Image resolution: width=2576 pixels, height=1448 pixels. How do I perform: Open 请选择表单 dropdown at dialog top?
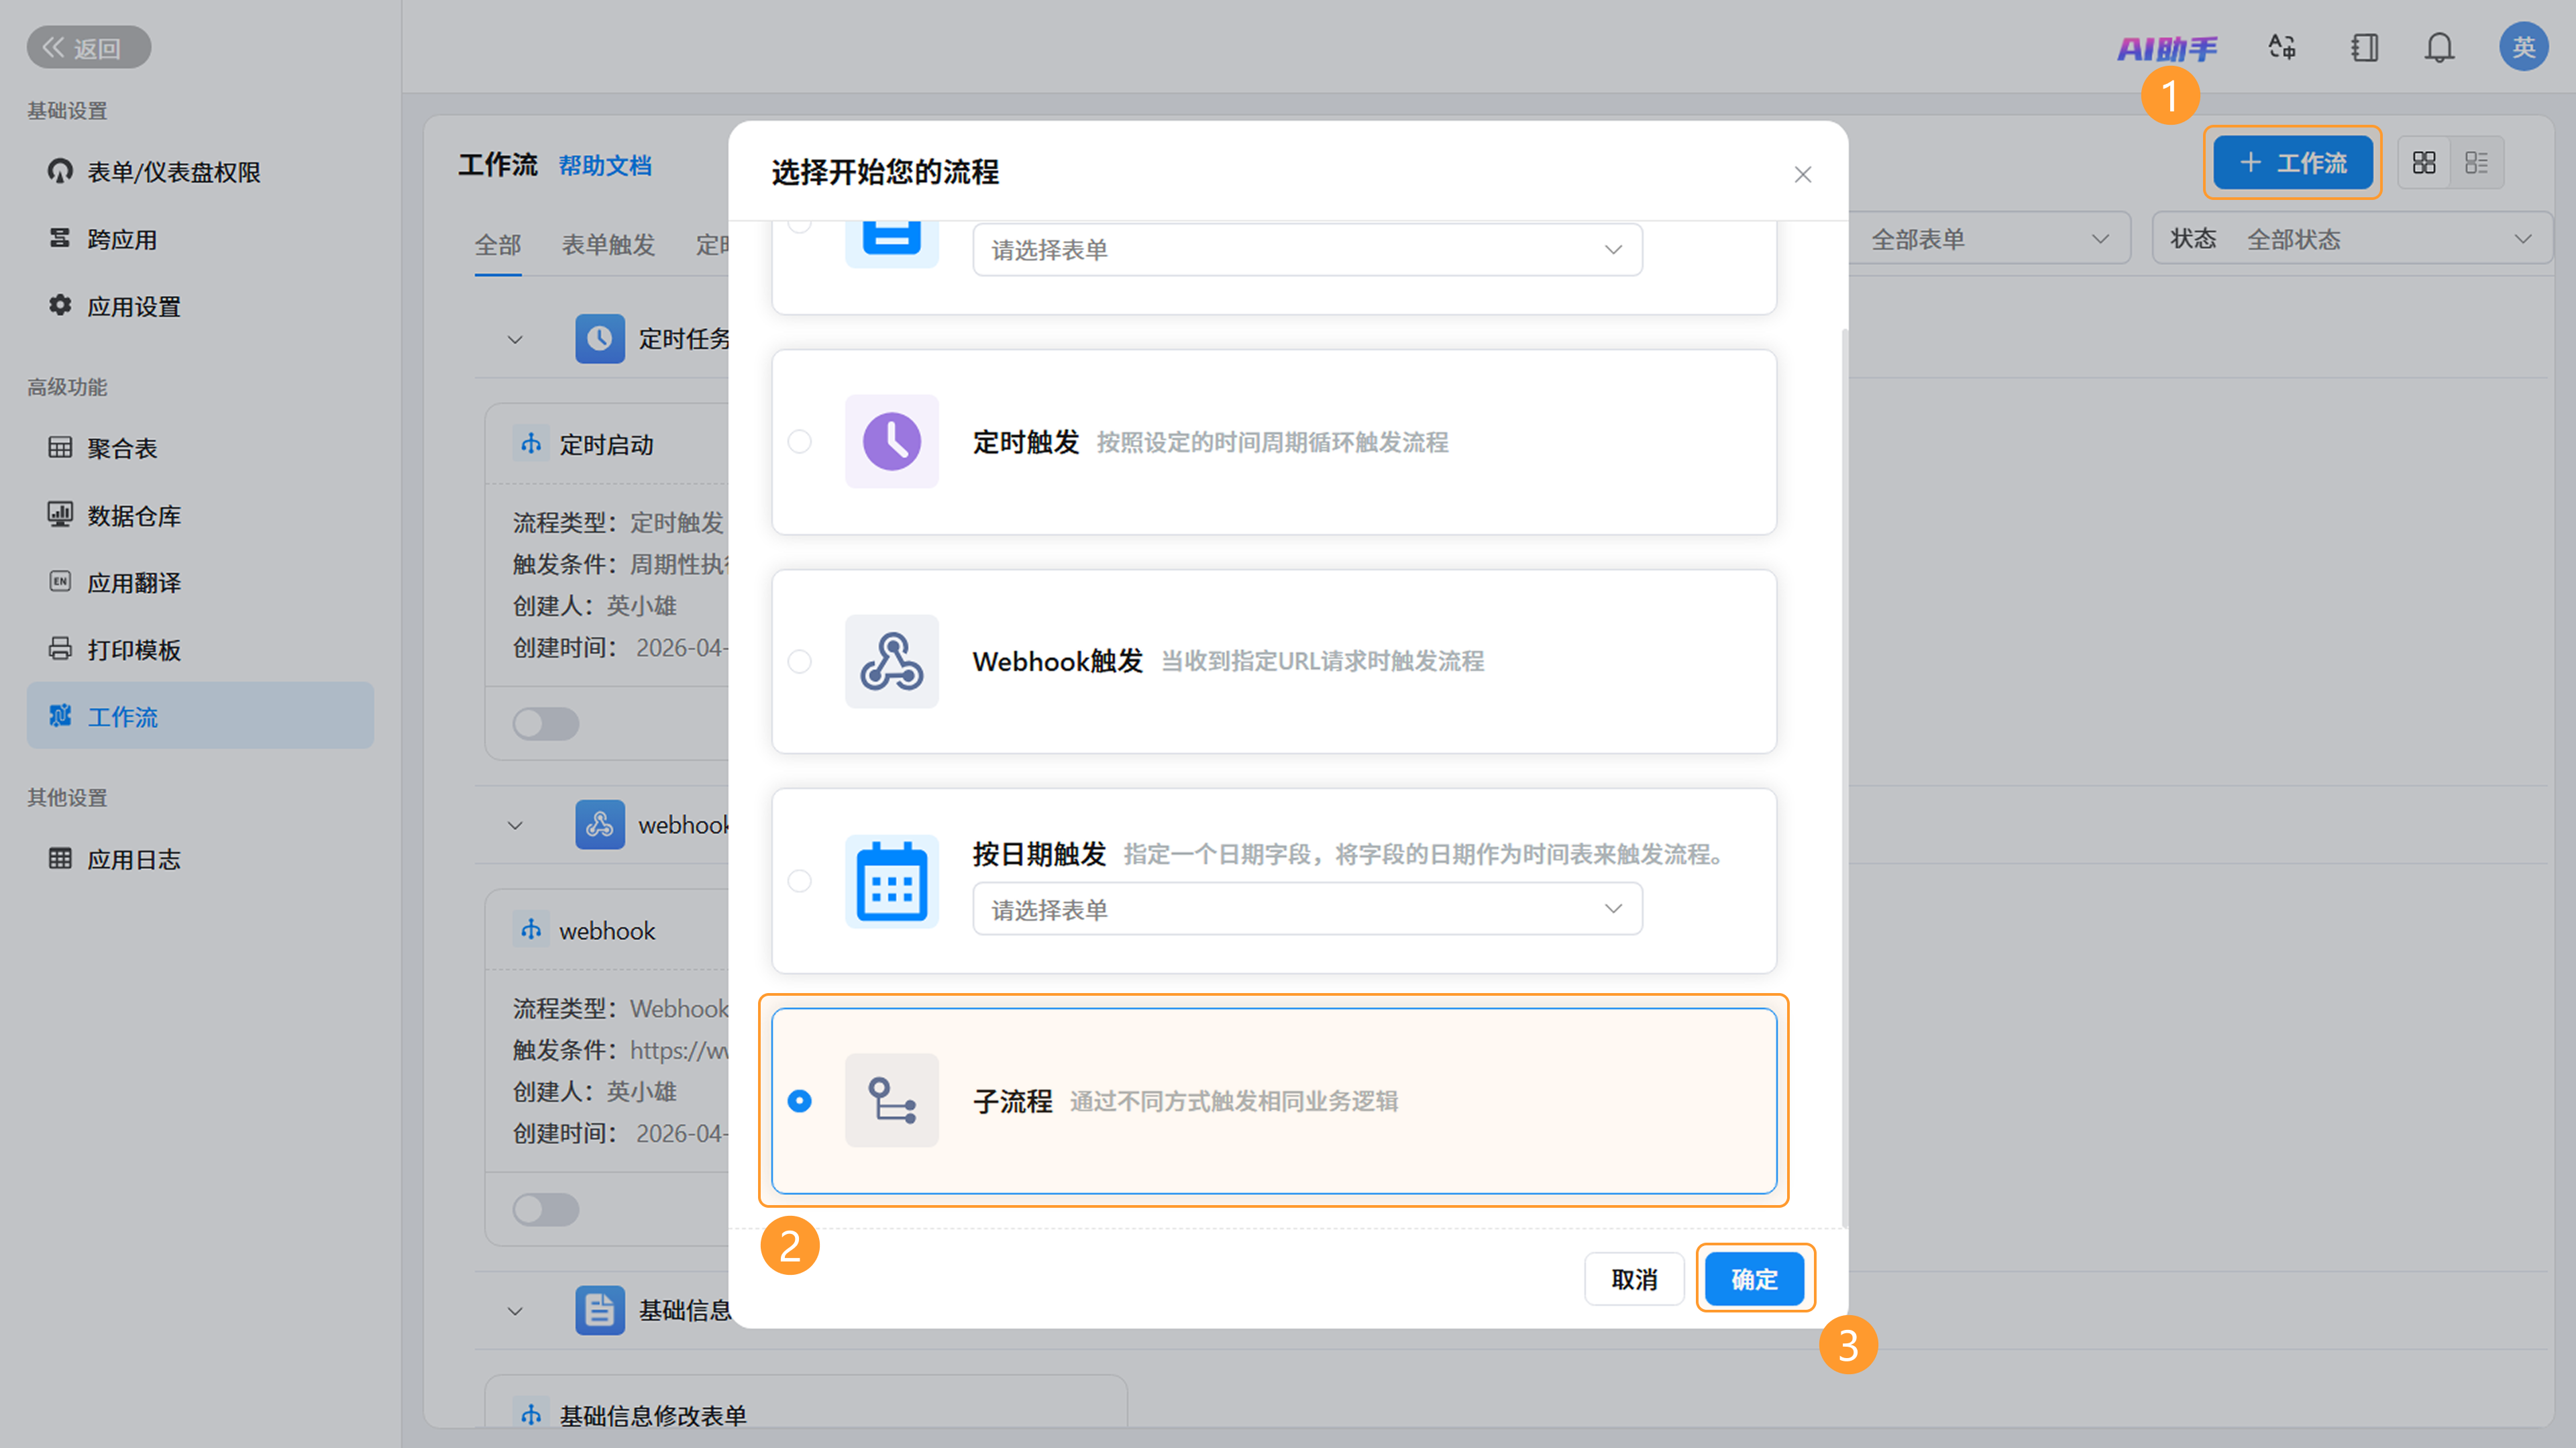(x=1307, y=249)
